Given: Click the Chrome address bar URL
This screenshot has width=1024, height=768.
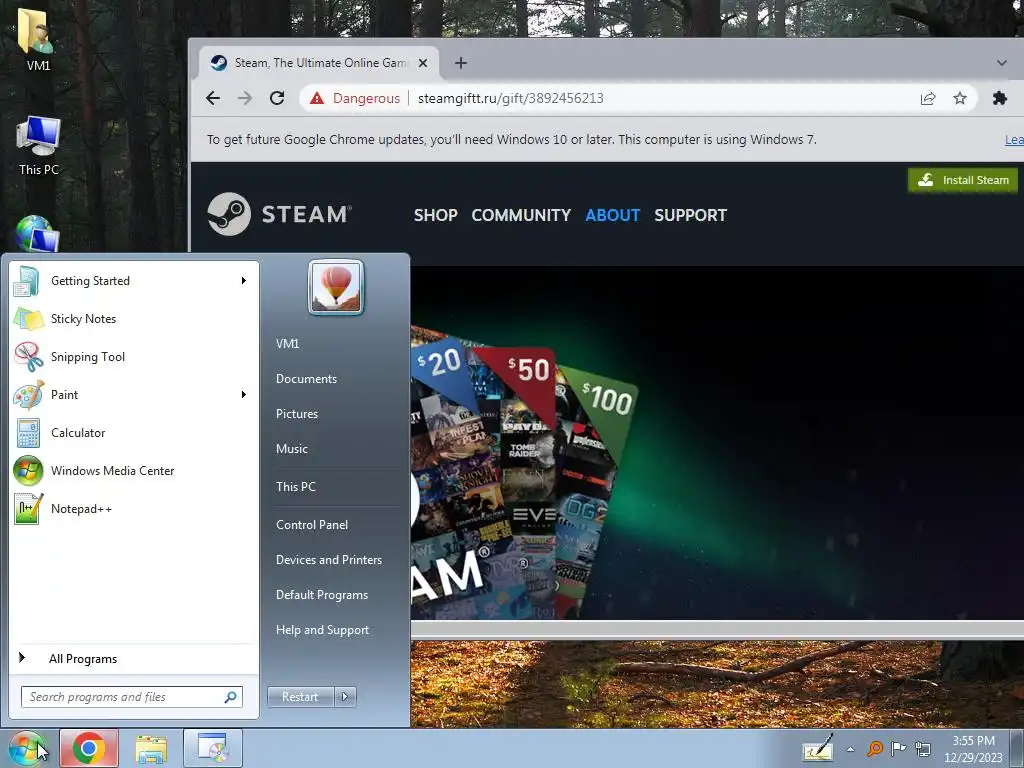Looking at the screenshot, I should (511, 98).
